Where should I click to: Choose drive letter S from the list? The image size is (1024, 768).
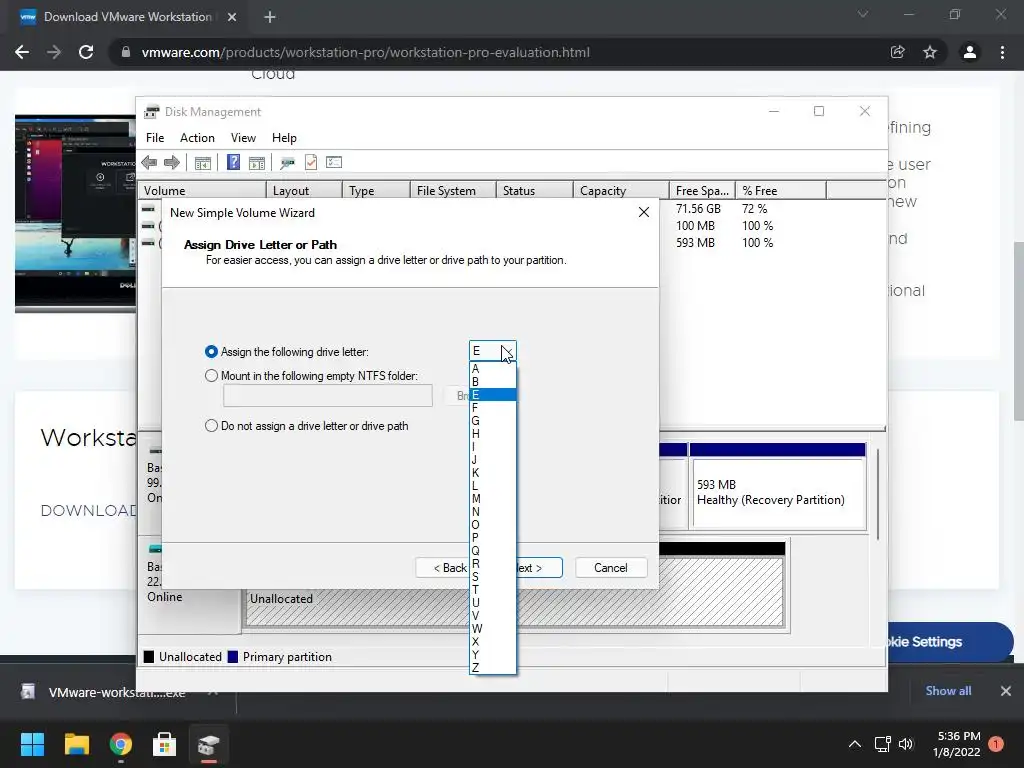pyautogui.click(x=492, y=577)
